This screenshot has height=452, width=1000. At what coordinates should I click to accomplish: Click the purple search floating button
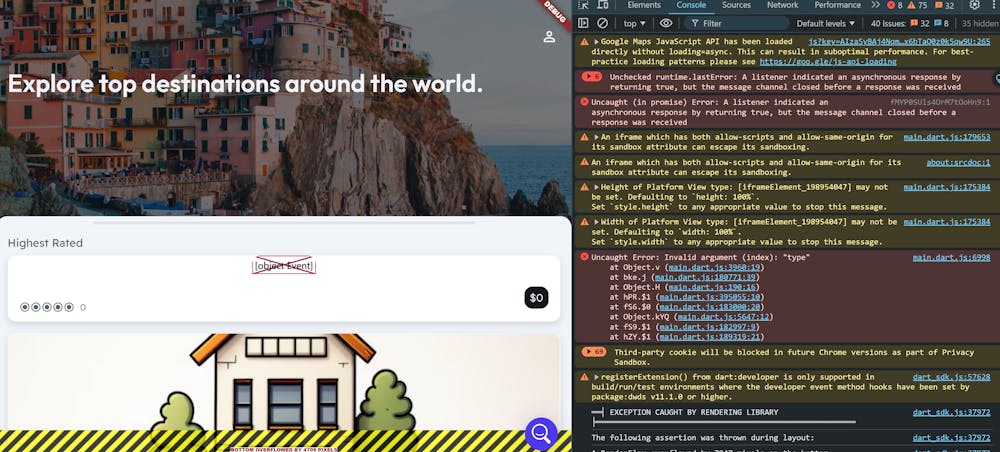pyautogui.click(x=541, y=434)
